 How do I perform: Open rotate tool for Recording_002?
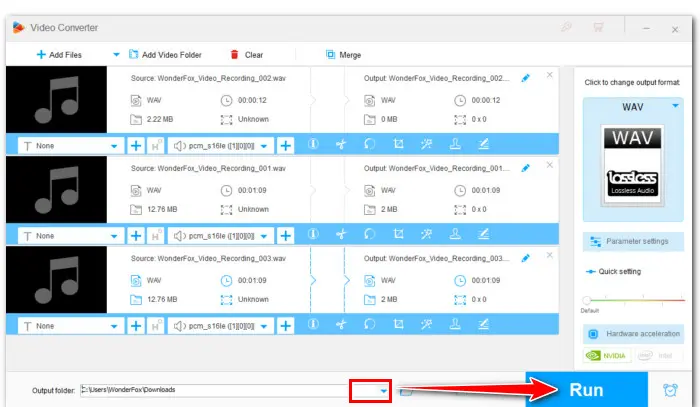pyautogui.click(x=369, y=144)
